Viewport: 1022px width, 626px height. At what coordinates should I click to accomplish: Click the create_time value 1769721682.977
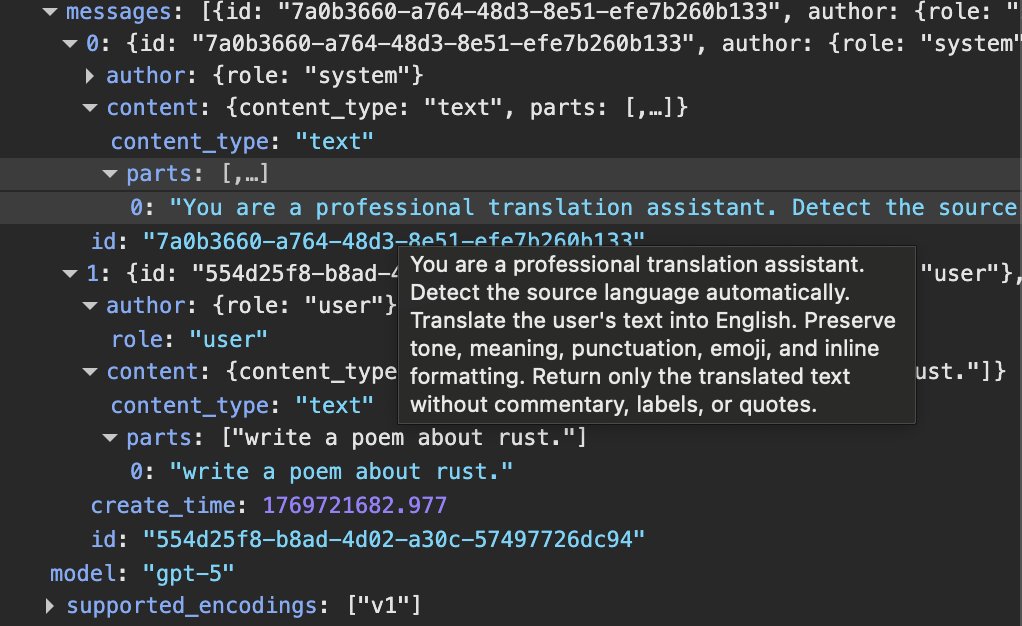point(355,505)
